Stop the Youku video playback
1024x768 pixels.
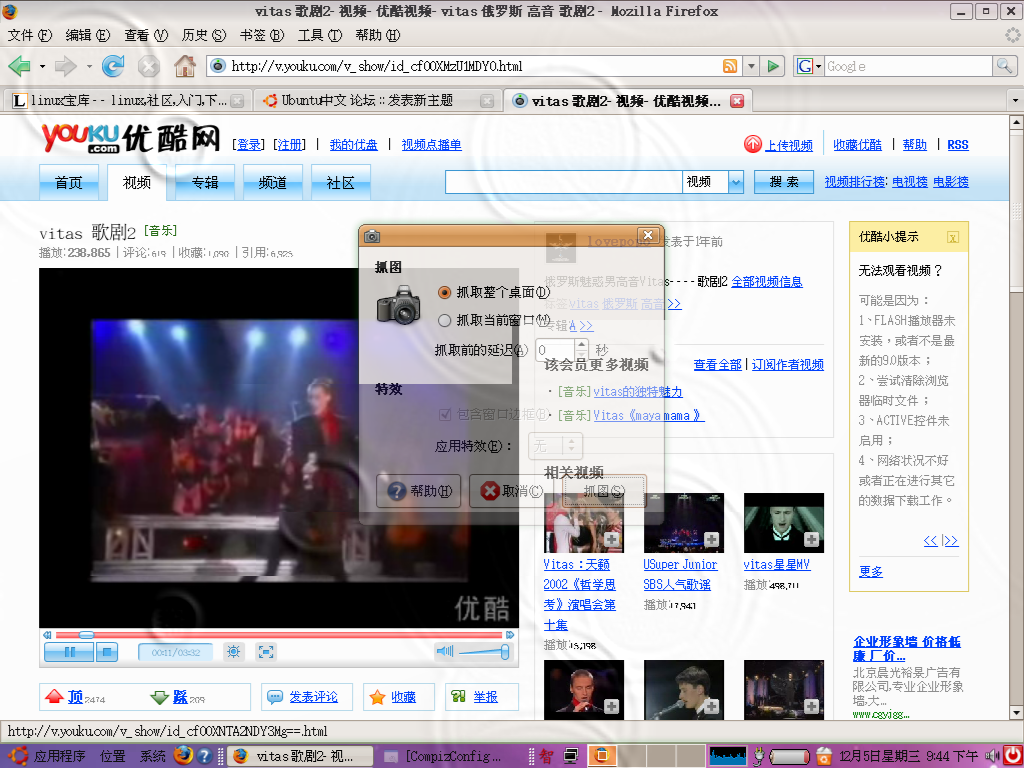point(106,652)
